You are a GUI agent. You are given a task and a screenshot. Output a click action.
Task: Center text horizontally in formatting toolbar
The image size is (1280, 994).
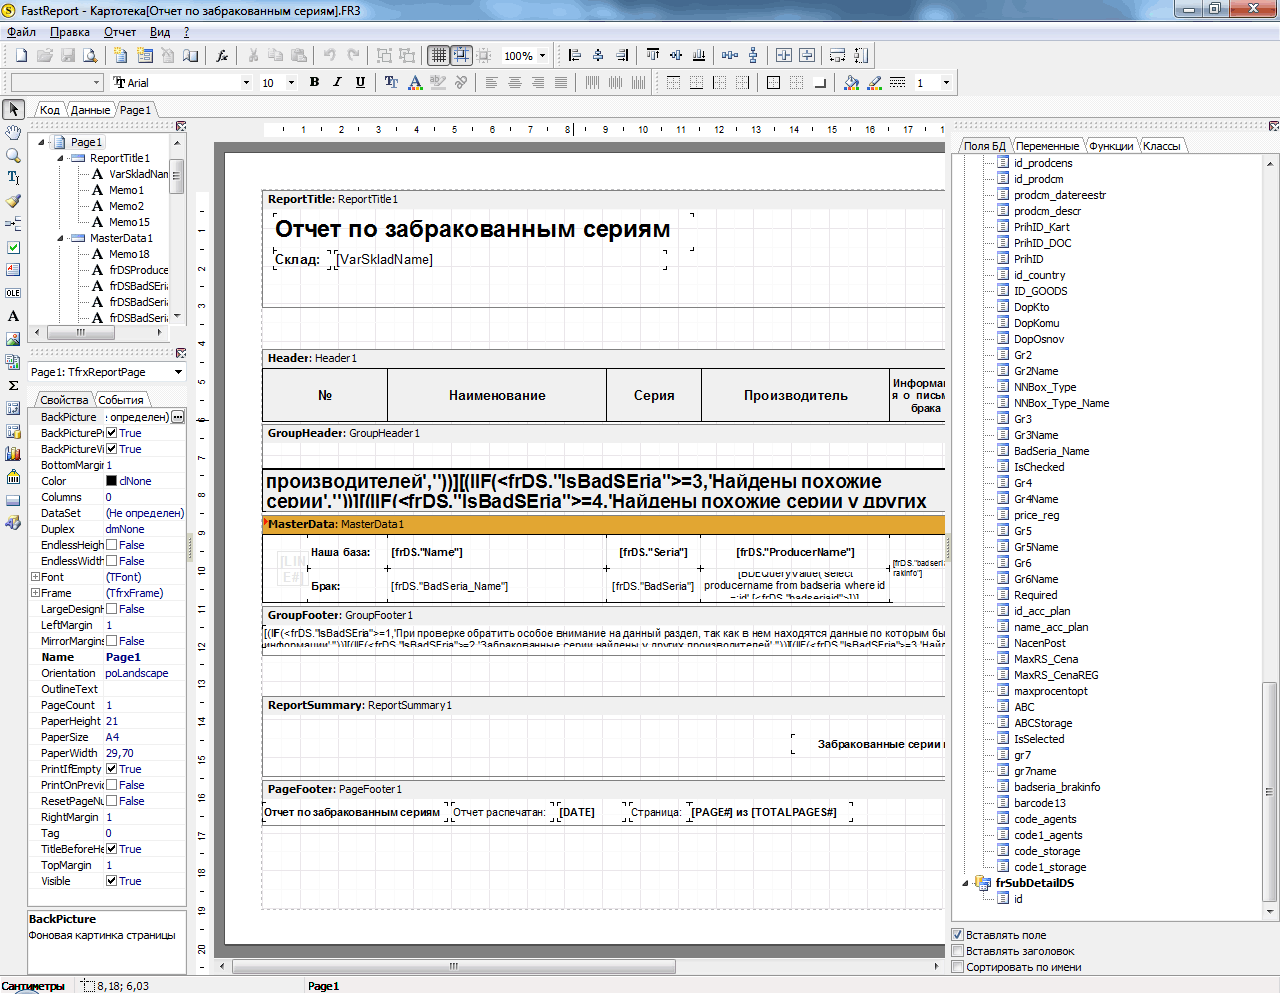point(514,82)
